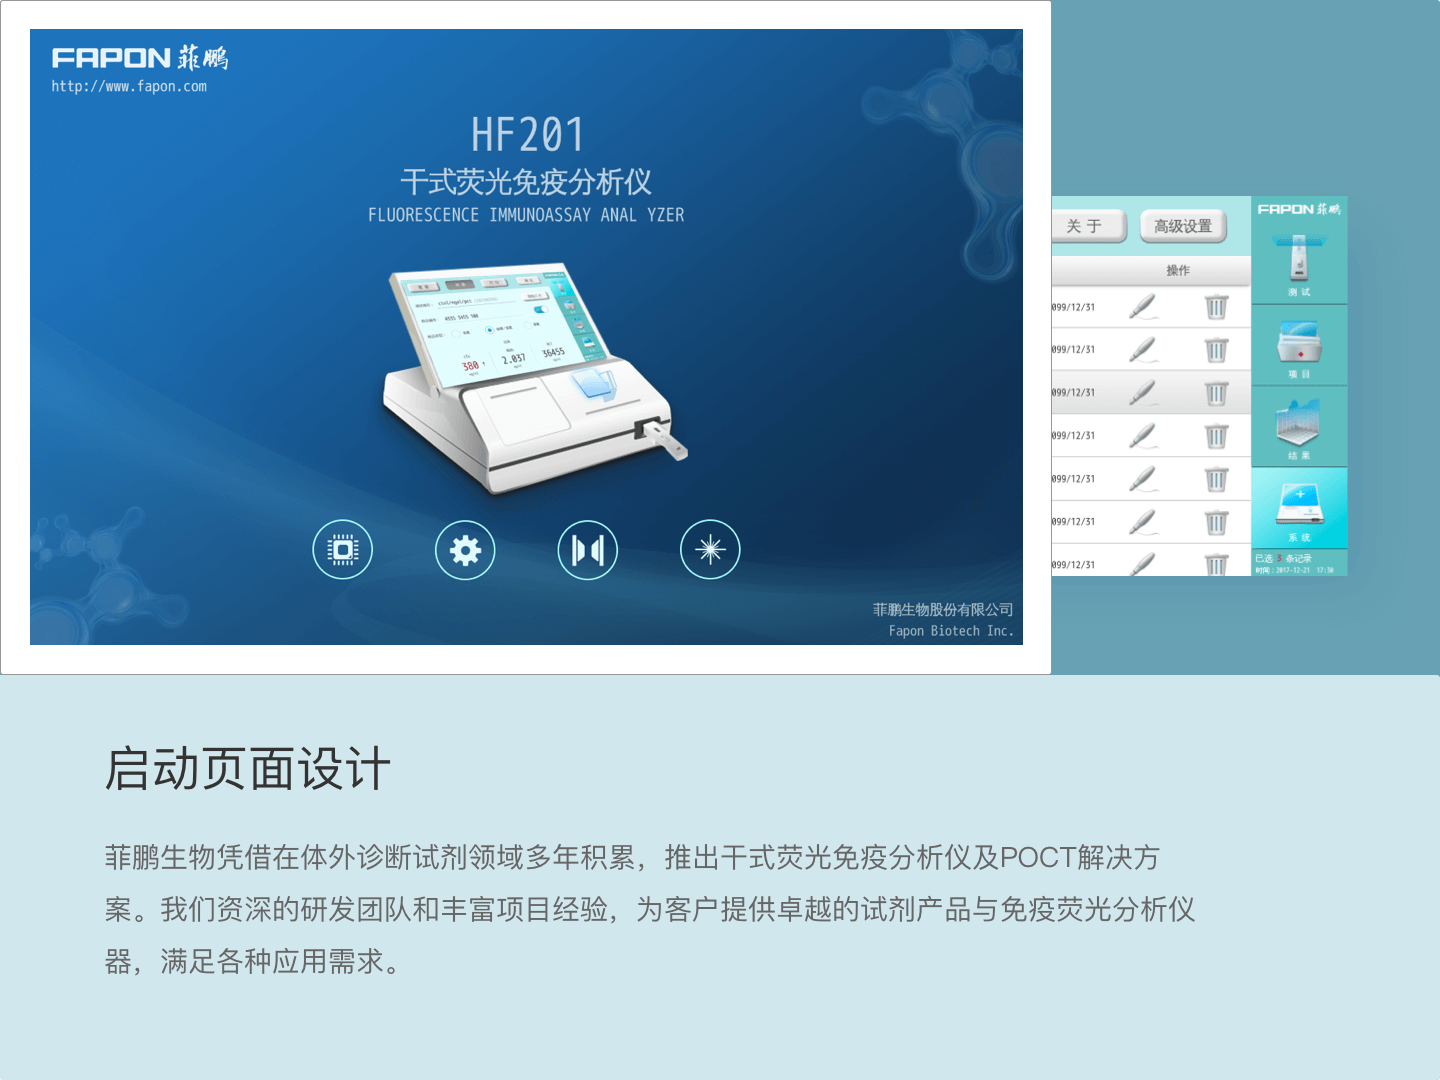This screenshot has height=1080, width=1440.
Task: Click the edit pen in the highlighted gray row
Action: (1143, 392)
